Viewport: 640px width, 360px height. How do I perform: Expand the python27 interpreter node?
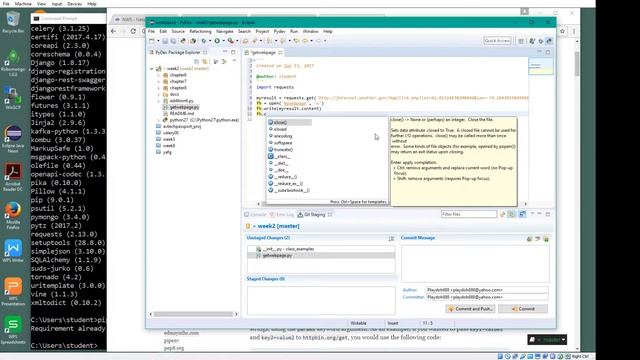click(159, 120)
